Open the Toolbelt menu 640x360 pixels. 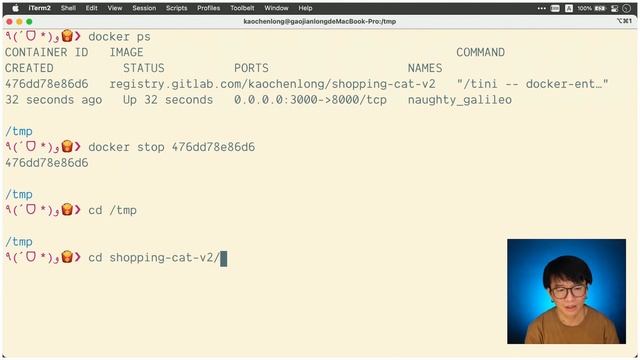pos(242,8)
